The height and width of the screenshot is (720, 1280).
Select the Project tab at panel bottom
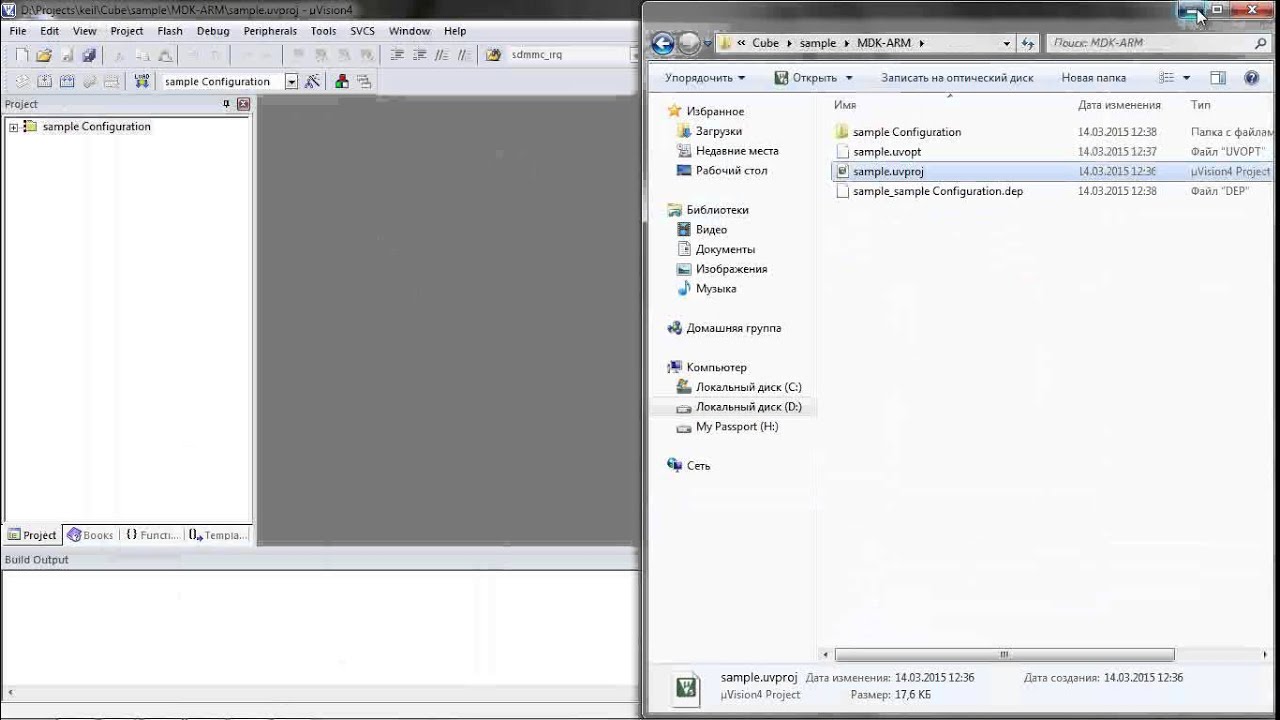pos(32,535)
